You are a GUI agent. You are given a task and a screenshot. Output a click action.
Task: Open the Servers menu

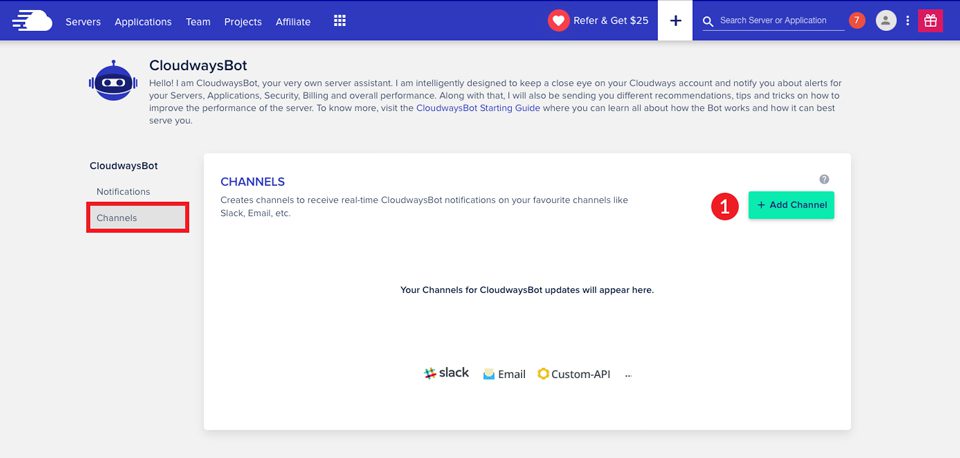83,21
